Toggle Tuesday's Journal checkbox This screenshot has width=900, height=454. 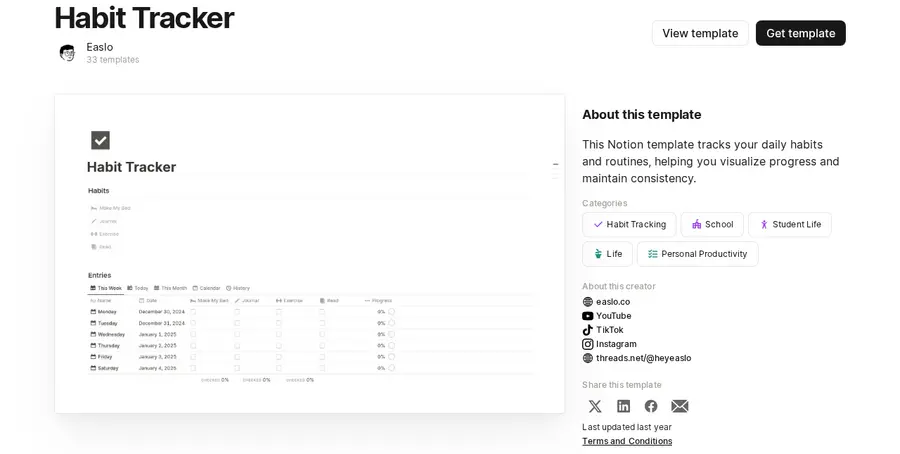click(x=237, y=323)
